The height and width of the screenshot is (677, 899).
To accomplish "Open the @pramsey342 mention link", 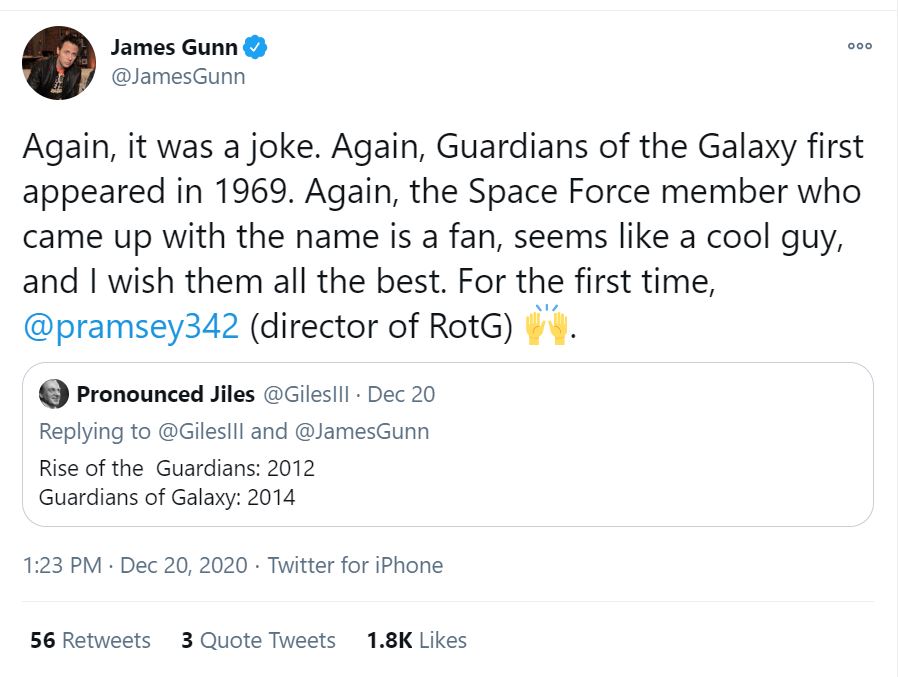I will click(x=130, y=327).
